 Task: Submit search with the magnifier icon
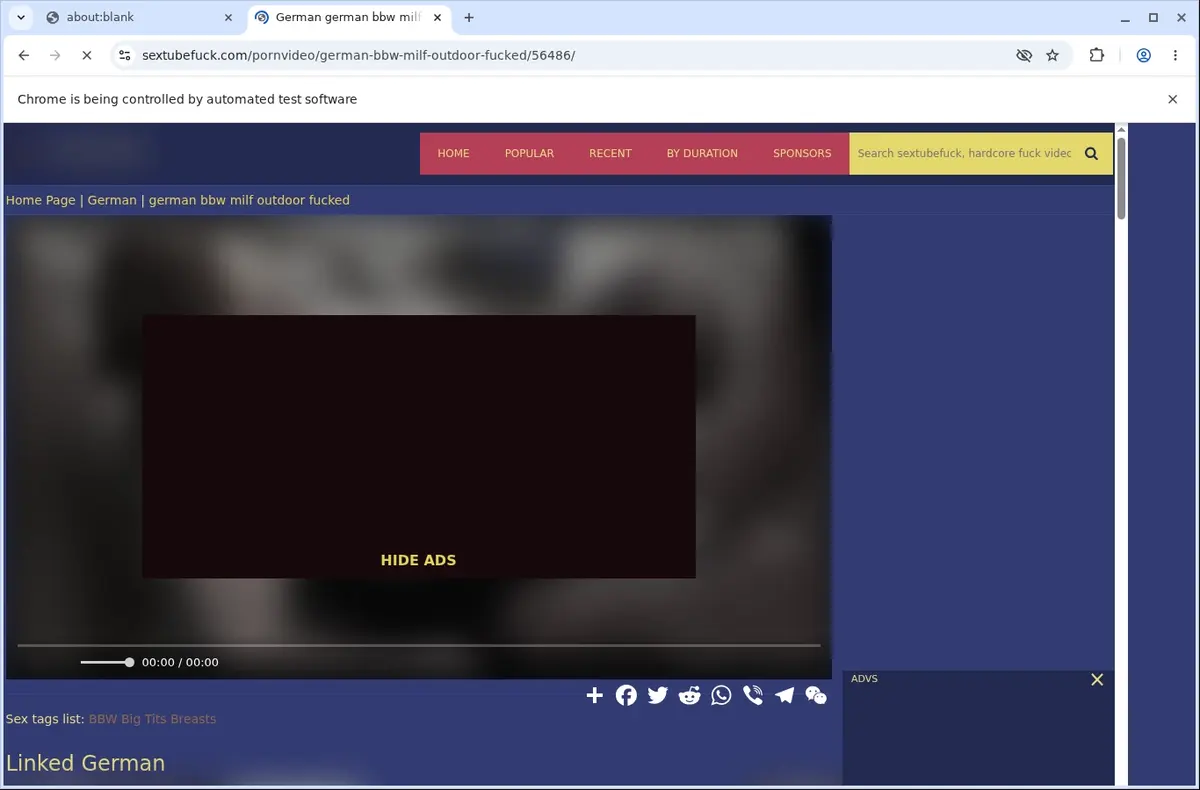[1091, 153]
